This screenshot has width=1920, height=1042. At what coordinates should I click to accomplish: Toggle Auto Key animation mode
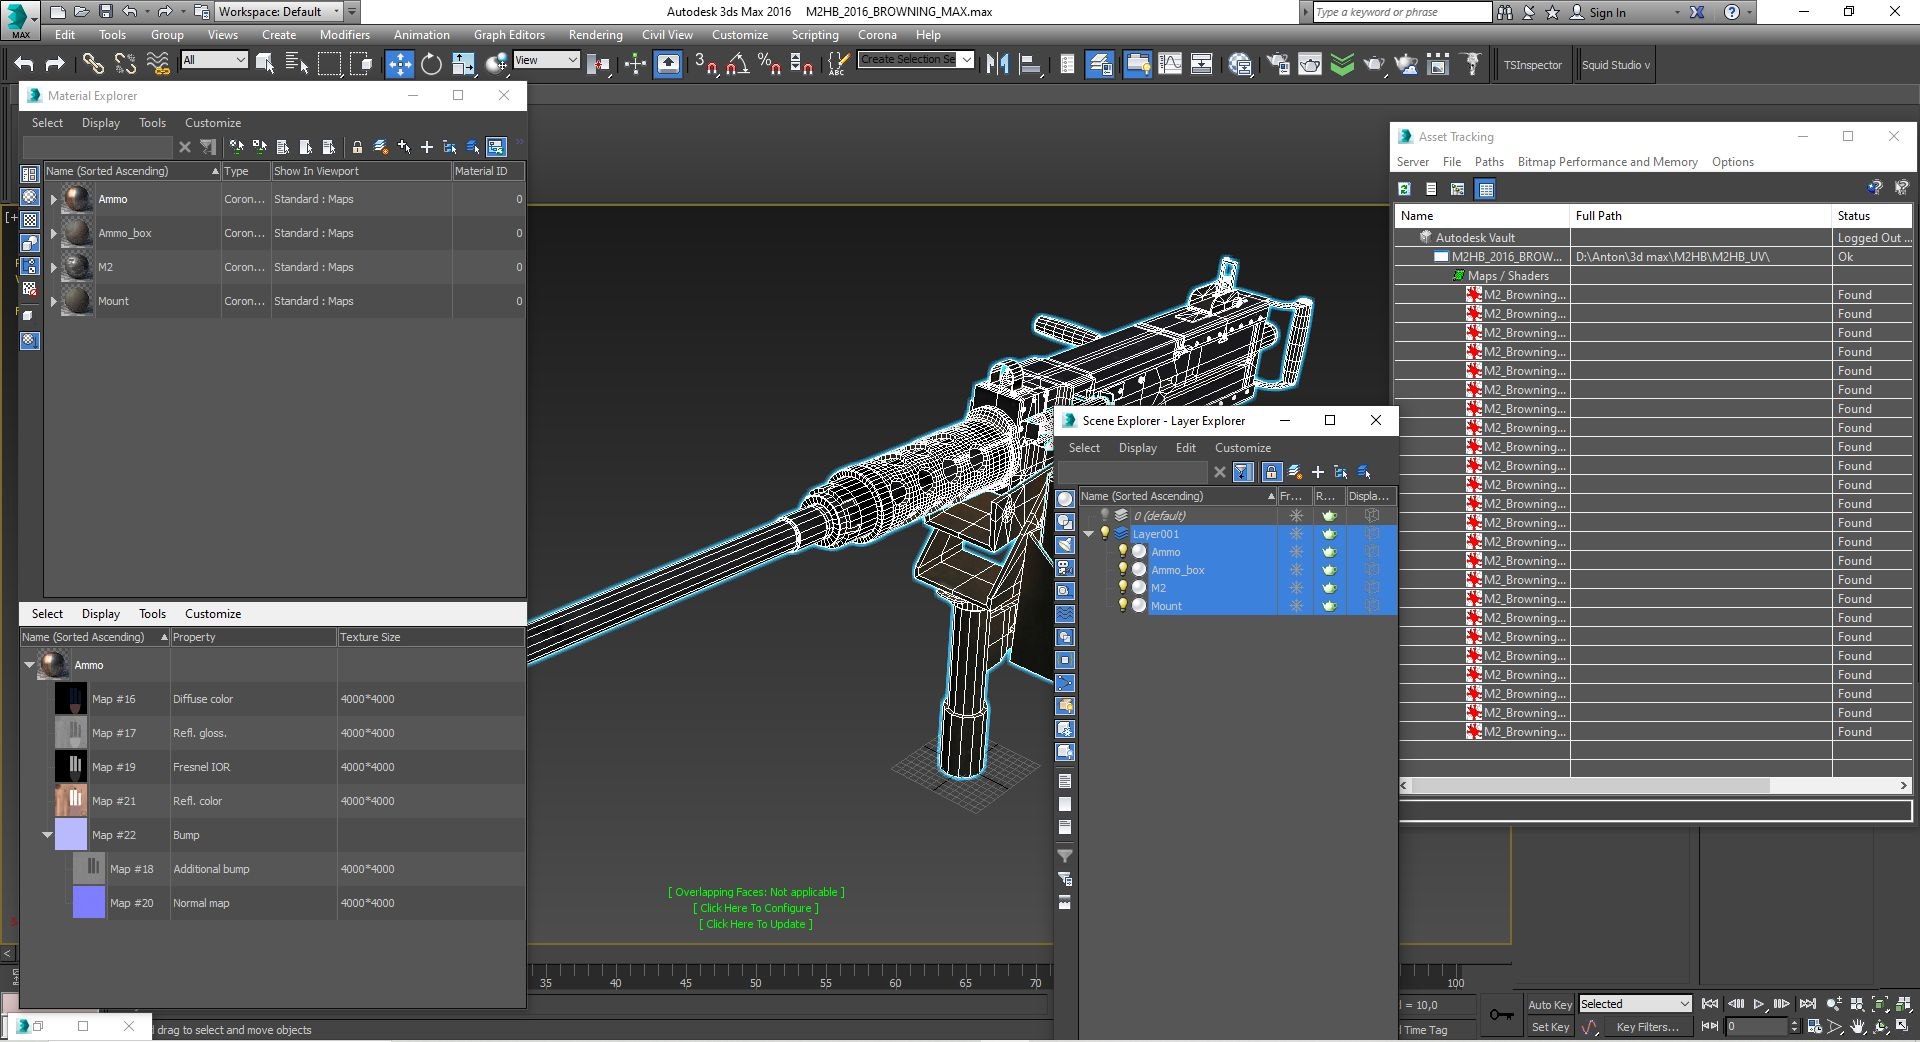click(1549, 1004)
